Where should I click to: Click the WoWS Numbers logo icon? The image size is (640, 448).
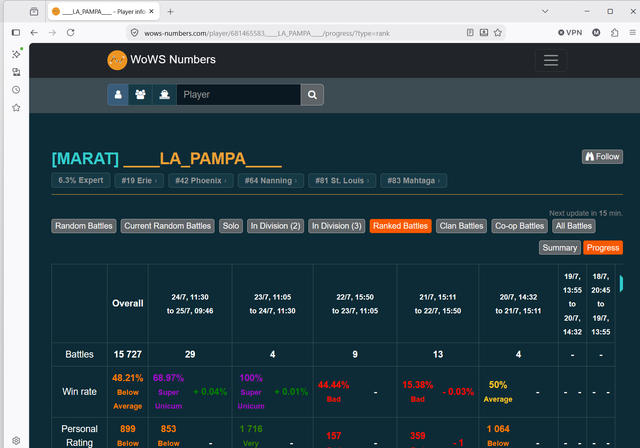[117, 60]
